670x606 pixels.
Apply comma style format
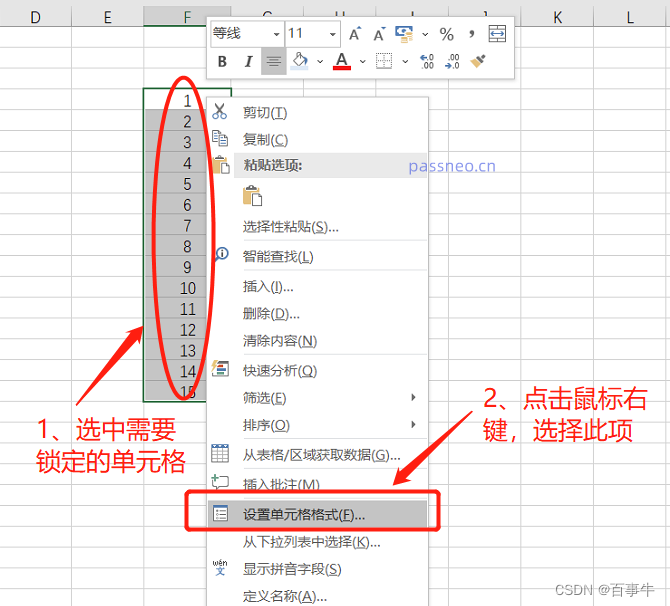click(472, 34)
